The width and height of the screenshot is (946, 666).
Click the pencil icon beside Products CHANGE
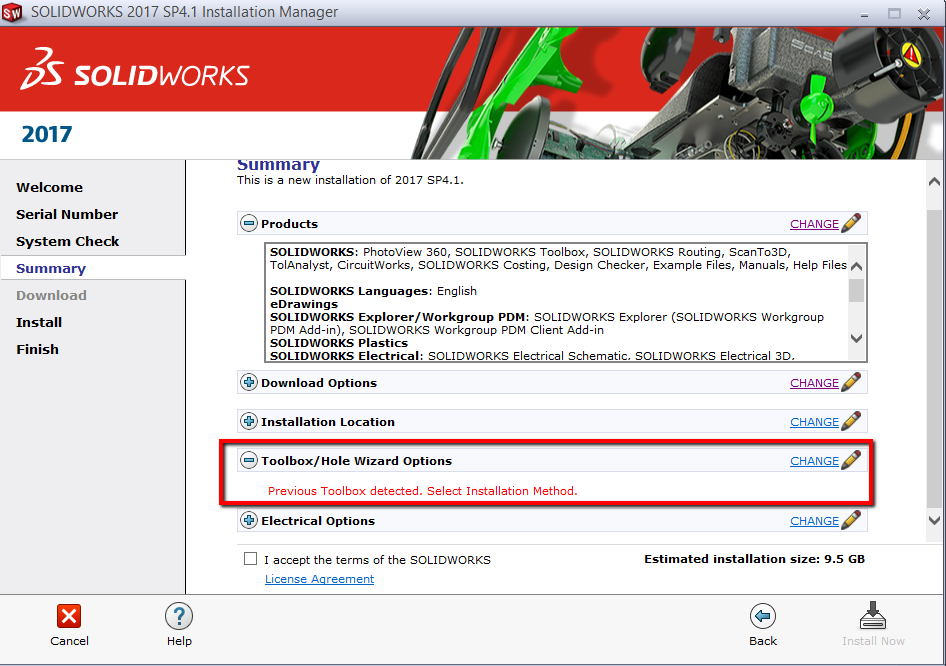[851, 223]
